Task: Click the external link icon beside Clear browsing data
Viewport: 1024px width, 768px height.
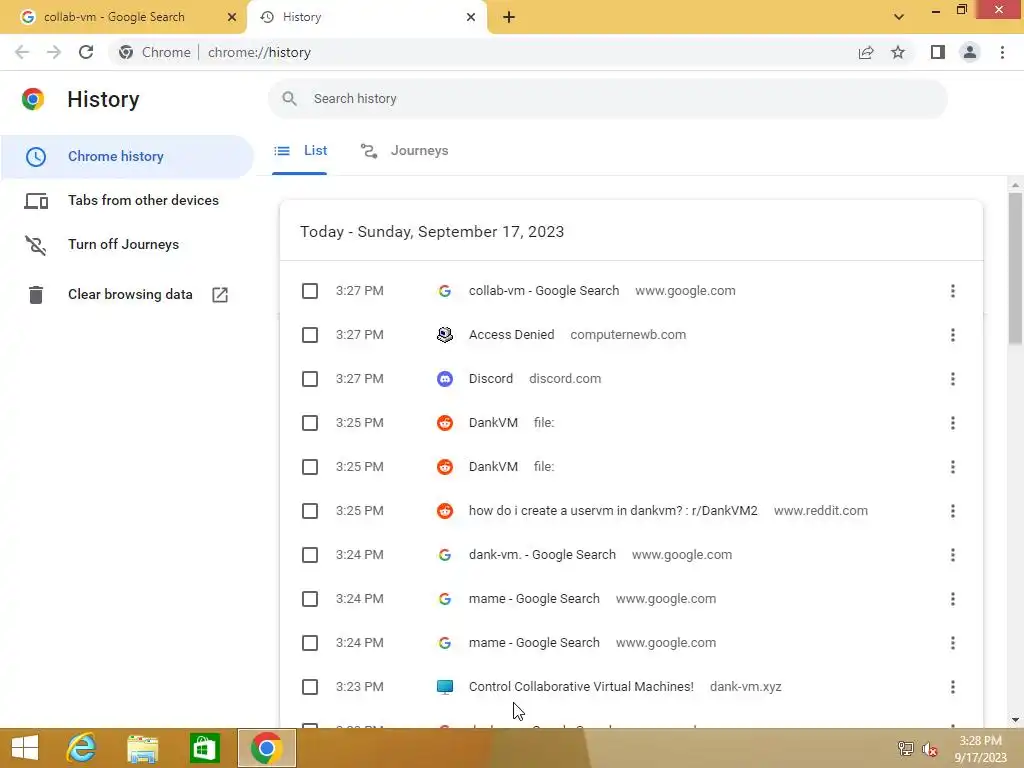Action: pyautogui.click(x=220, y=295)
